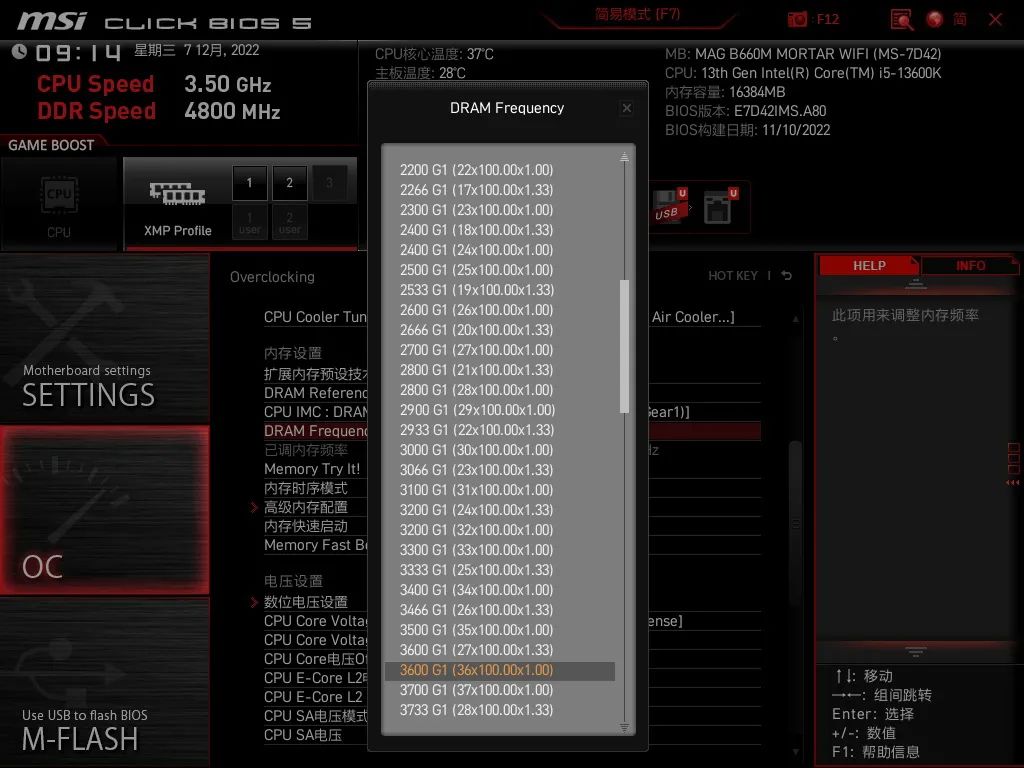Select 2533 G1 (19x100.00x1.33)
Screen dimensions: 1024x768
tap(476, 290)
